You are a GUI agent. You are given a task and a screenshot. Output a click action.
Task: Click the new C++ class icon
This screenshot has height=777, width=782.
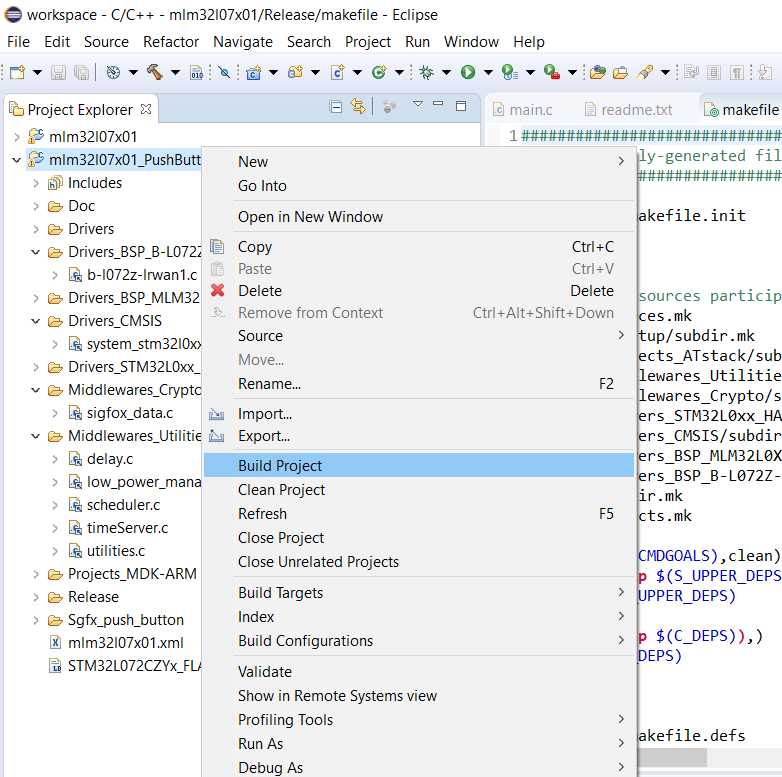pyautogui.click(x=379, y=72)
